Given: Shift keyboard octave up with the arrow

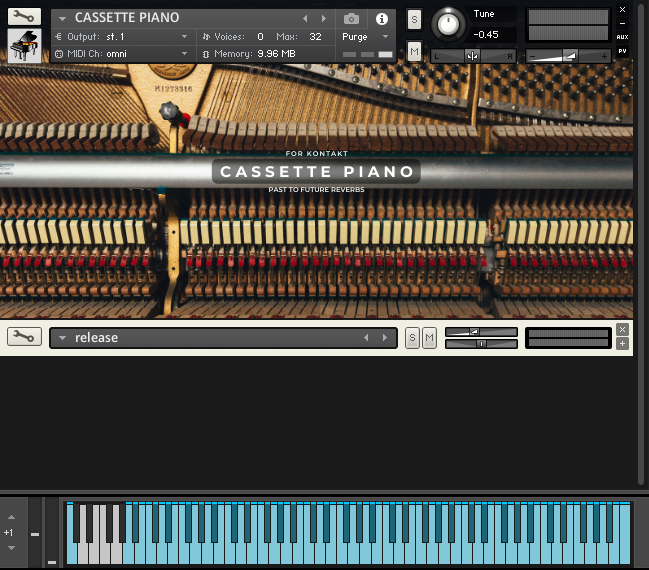Looking at the screenshot, I should pos(12,517).
